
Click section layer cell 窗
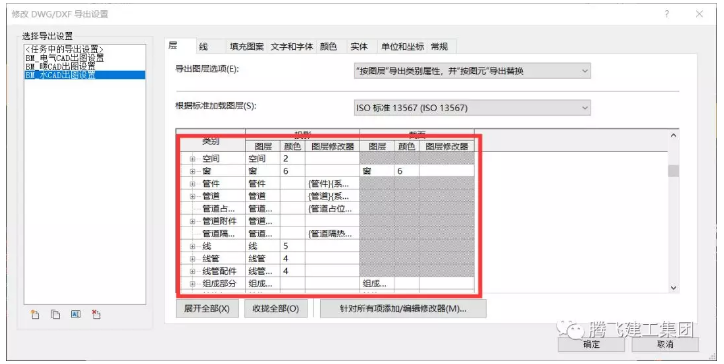(377, 171)
